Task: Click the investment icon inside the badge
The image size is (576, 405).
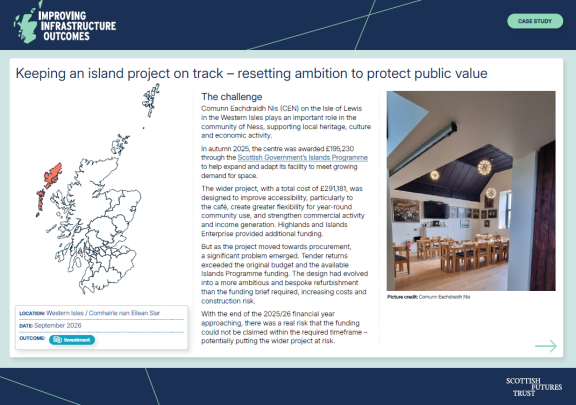Action: point(57,340)
